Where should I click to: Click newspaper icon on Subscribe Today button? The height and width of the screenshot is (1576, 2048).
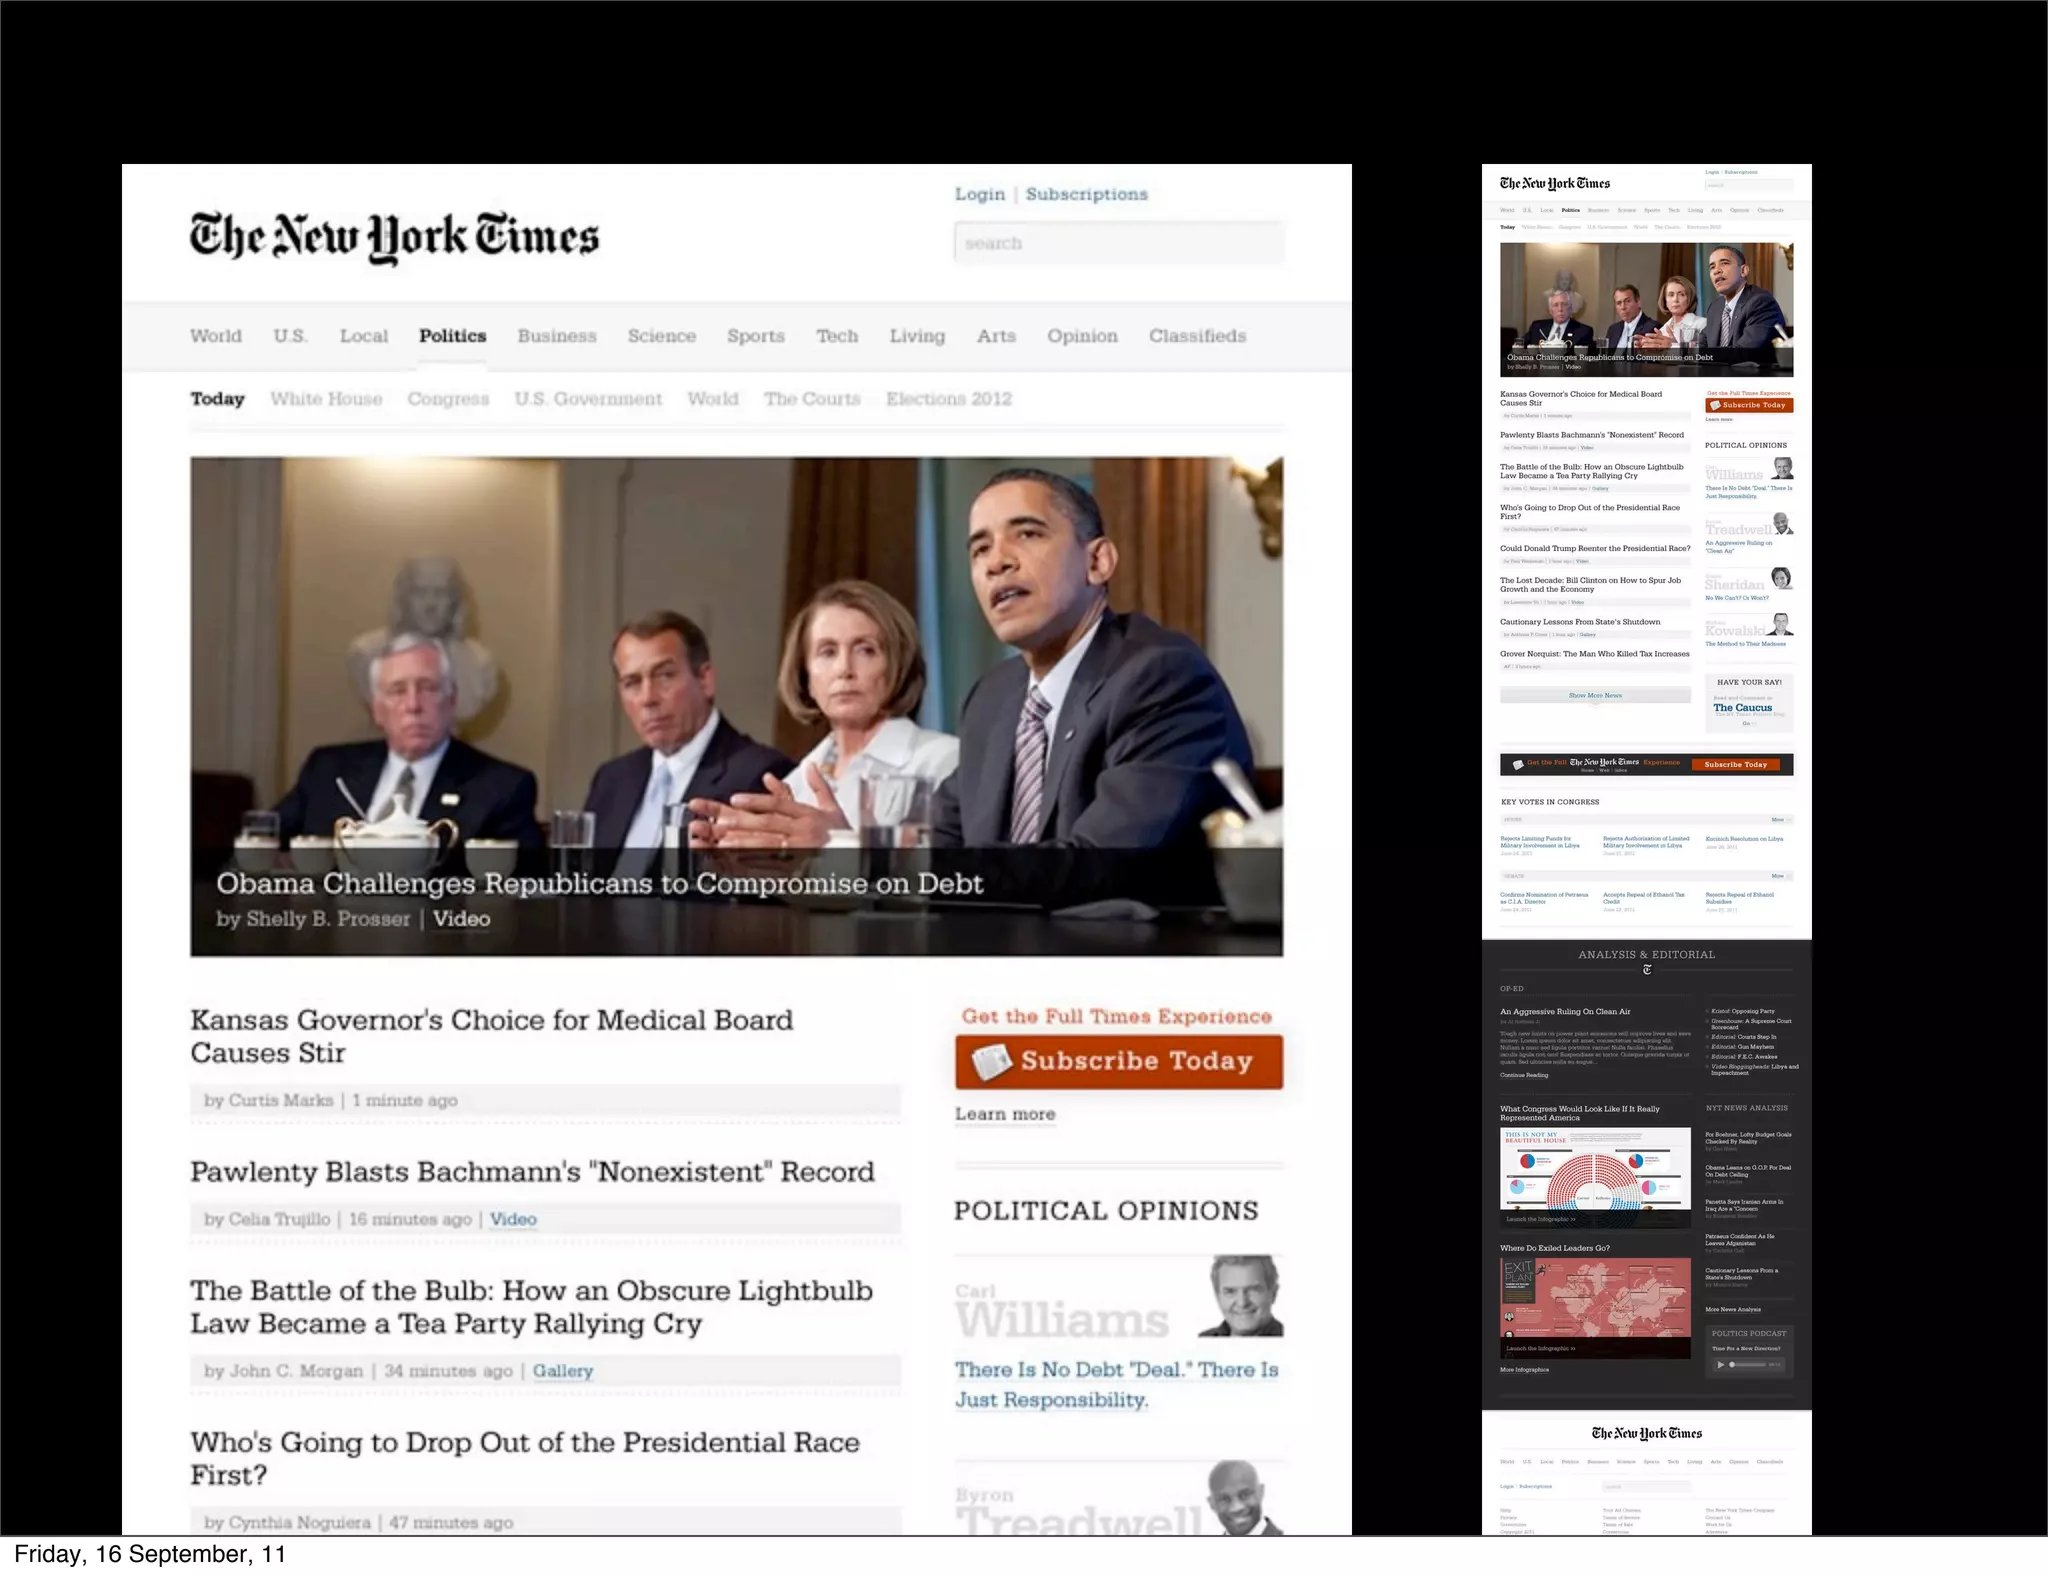(993, 1062)
